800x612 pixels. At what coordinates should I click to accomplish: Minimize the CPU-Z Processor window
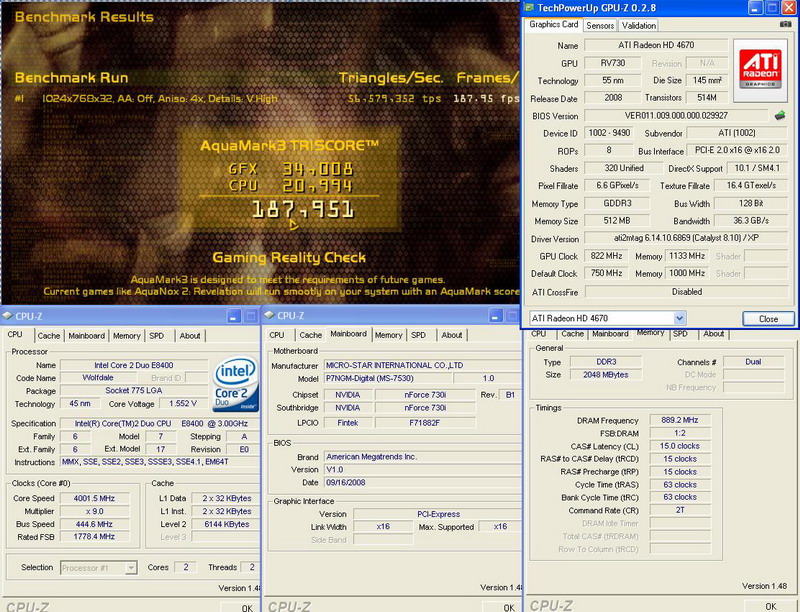(x=234, y=316)
